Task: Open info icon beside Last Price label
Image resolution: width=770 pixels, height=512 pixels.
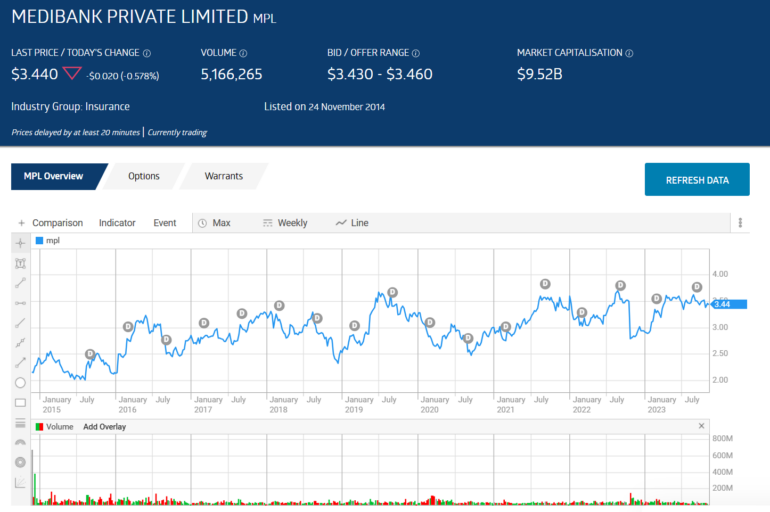Action: pyautogui.click(x=147, y=53)
